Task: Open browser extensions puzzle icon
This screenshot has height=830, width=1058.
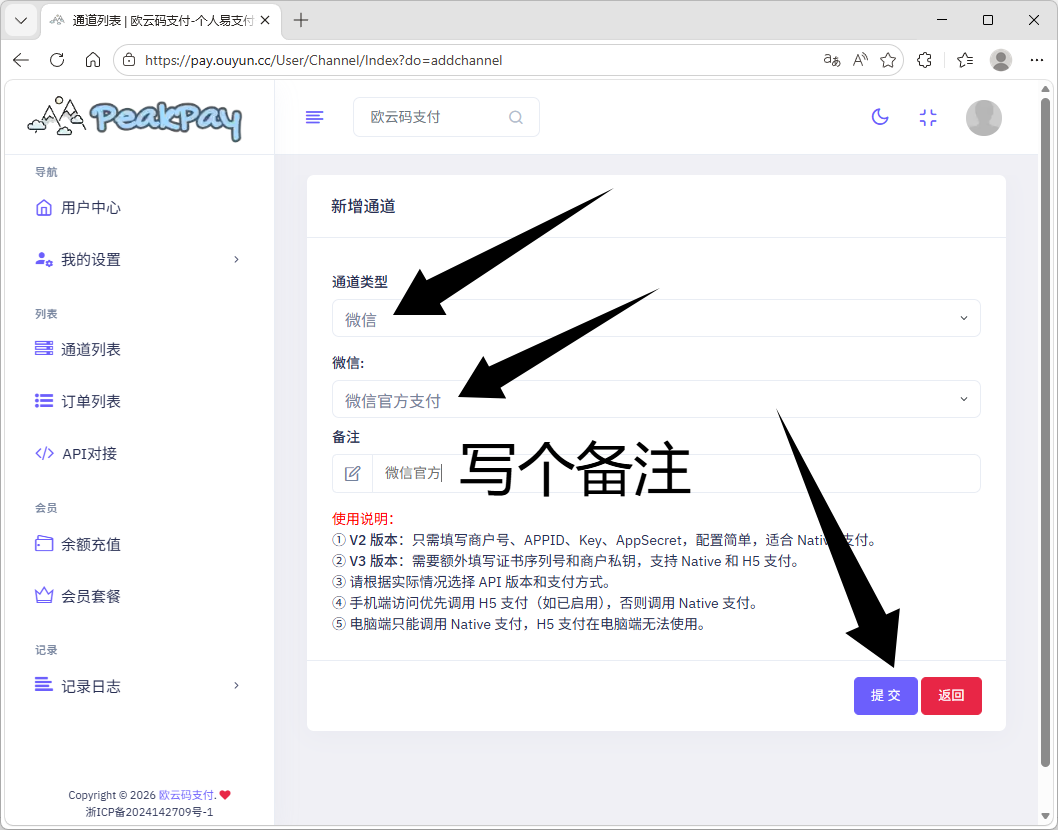Action: 925,60
